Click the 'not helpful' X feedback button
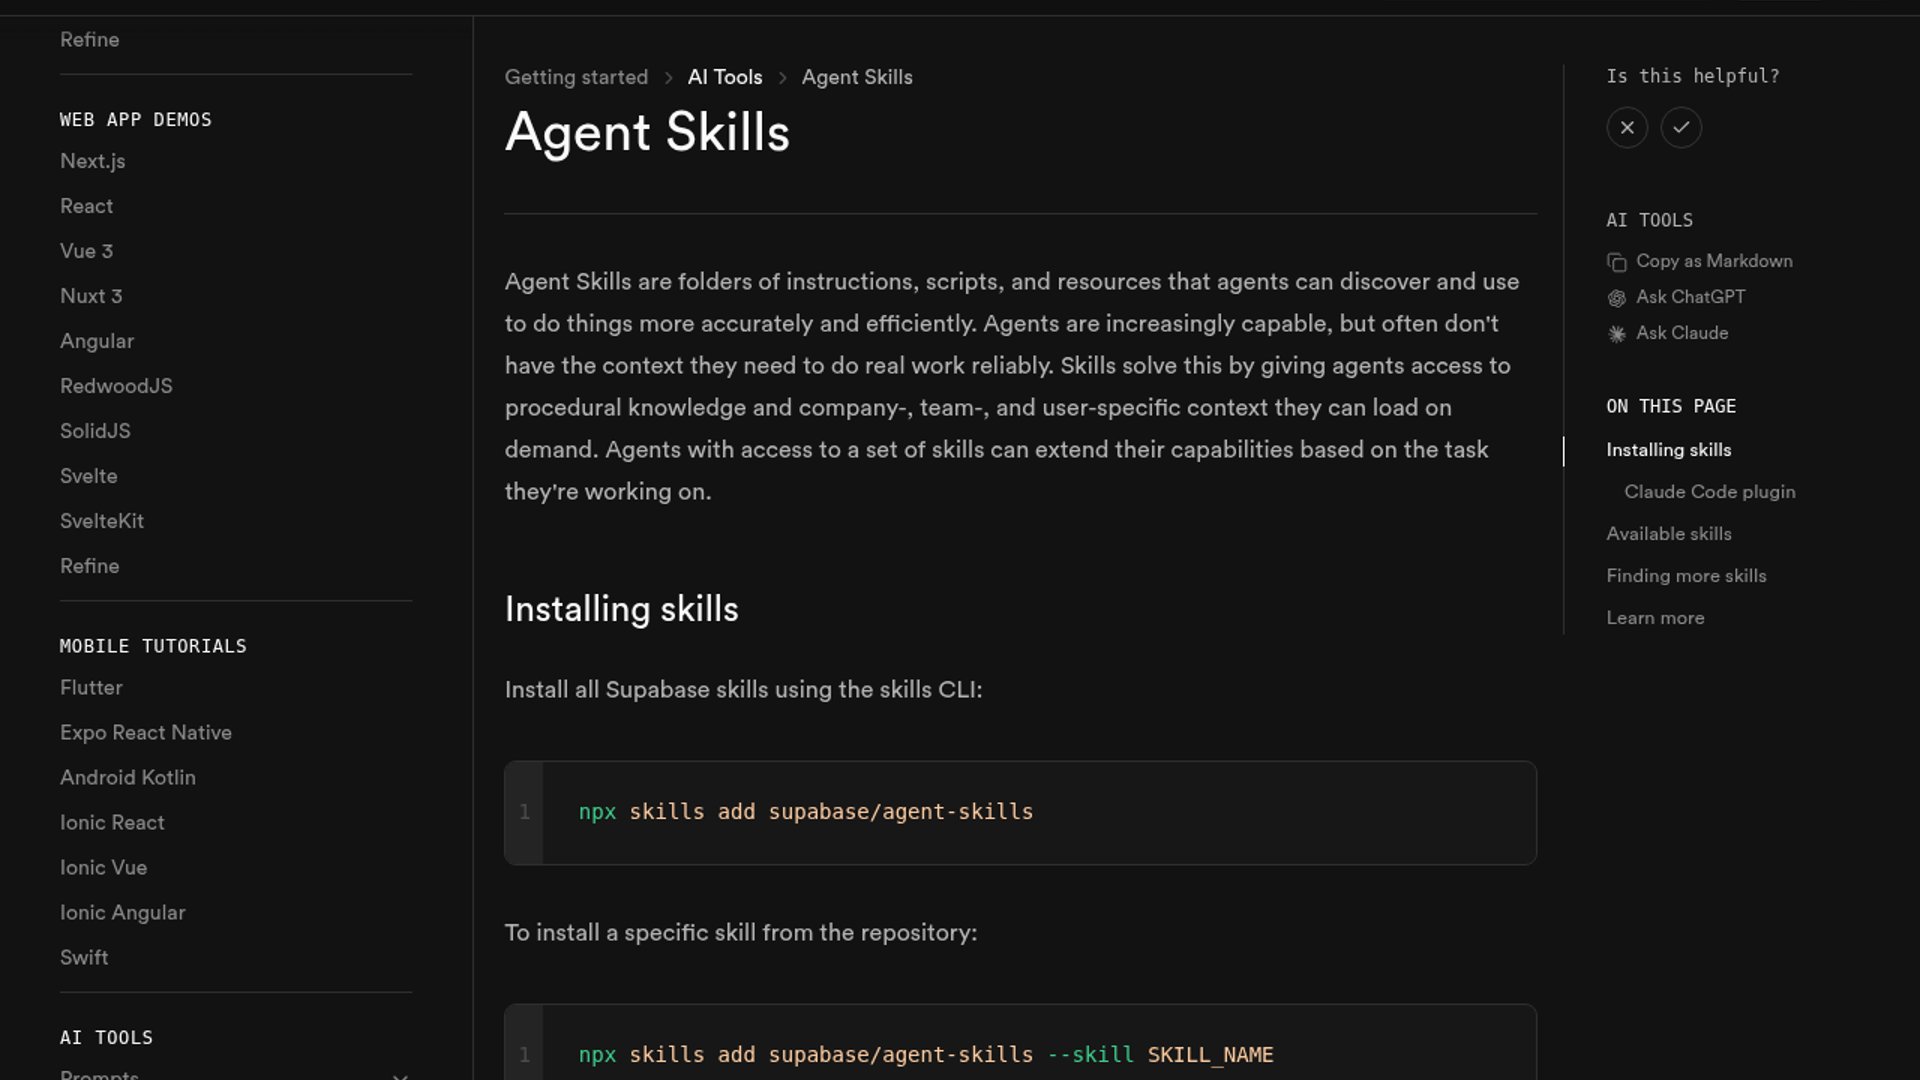The height and width of the screenshot is (1080, 1920). point(1627,128)
